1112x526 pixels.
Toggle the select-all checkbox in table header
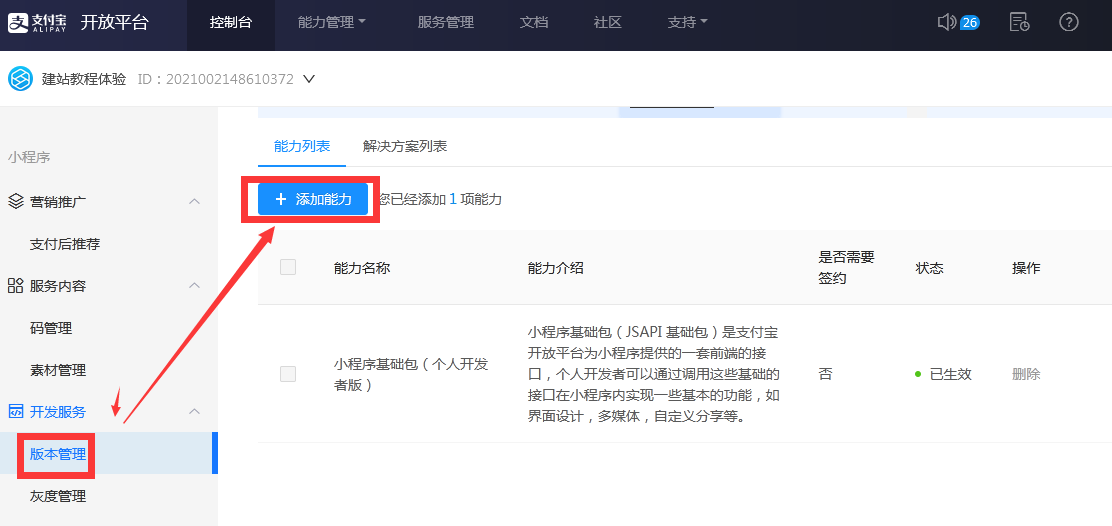coord(288,267)
